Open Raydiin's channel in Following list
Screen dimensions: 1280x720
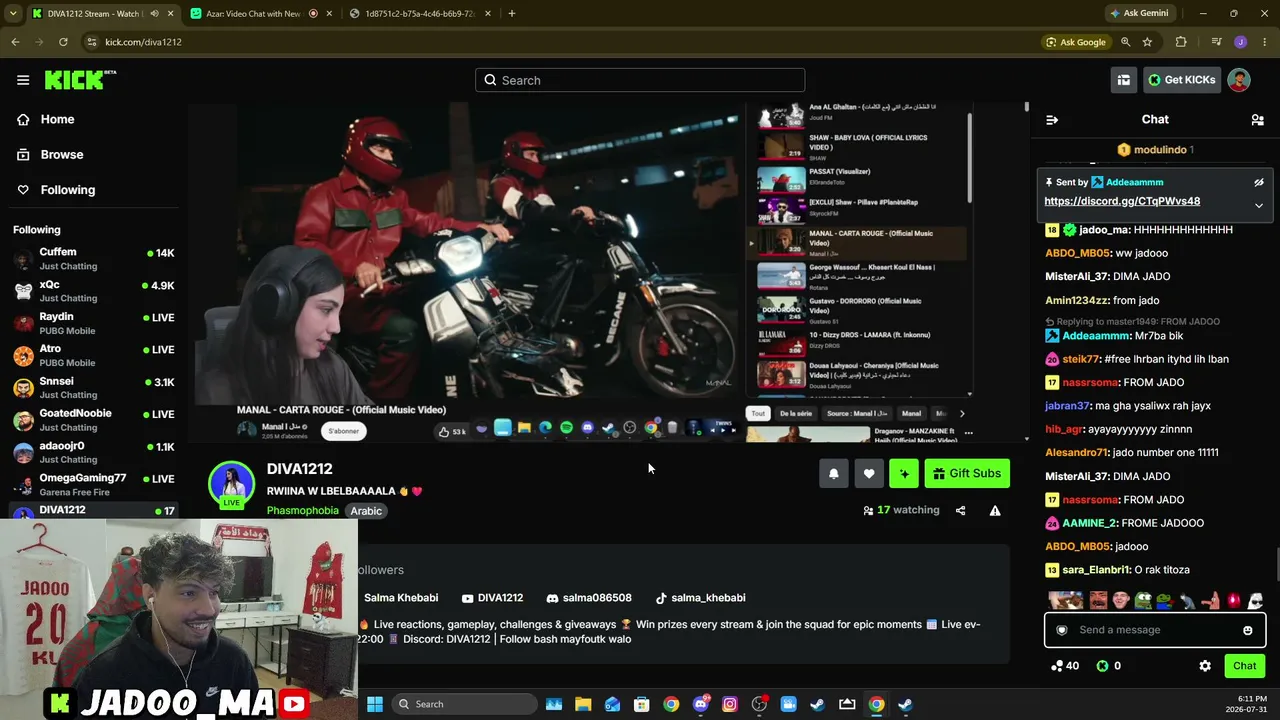(94, 323)
